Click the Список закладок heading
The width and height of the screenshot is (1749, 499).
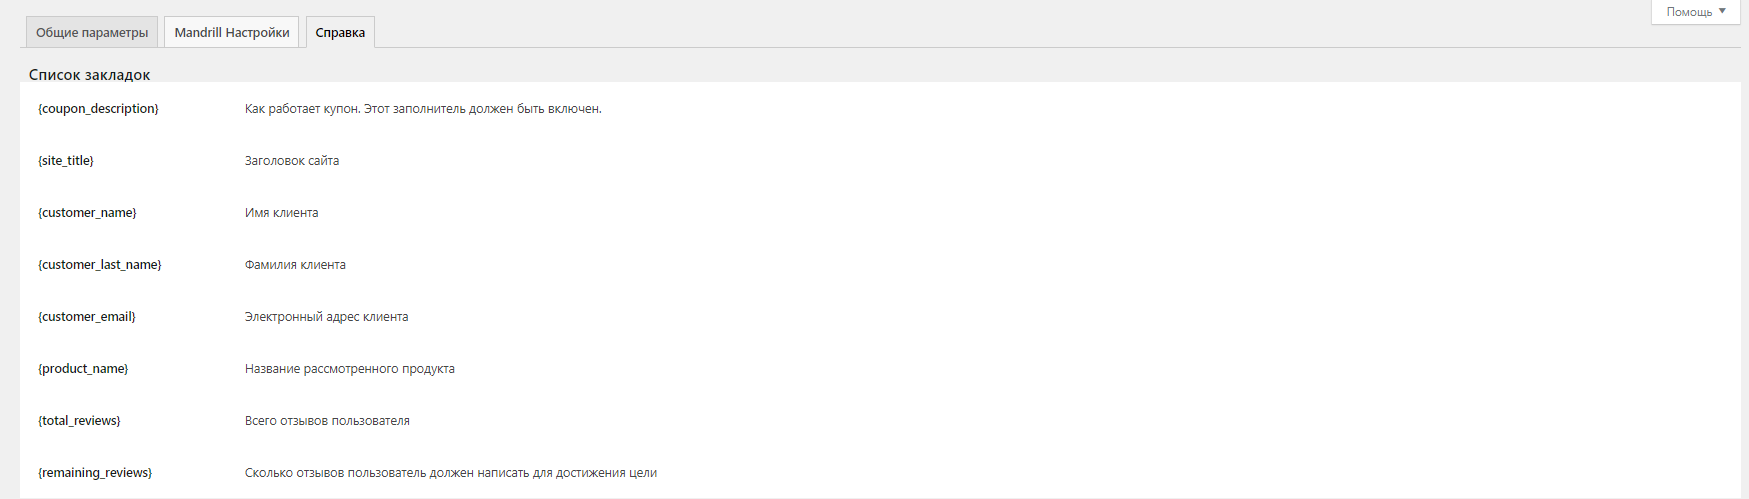(89, 75)
